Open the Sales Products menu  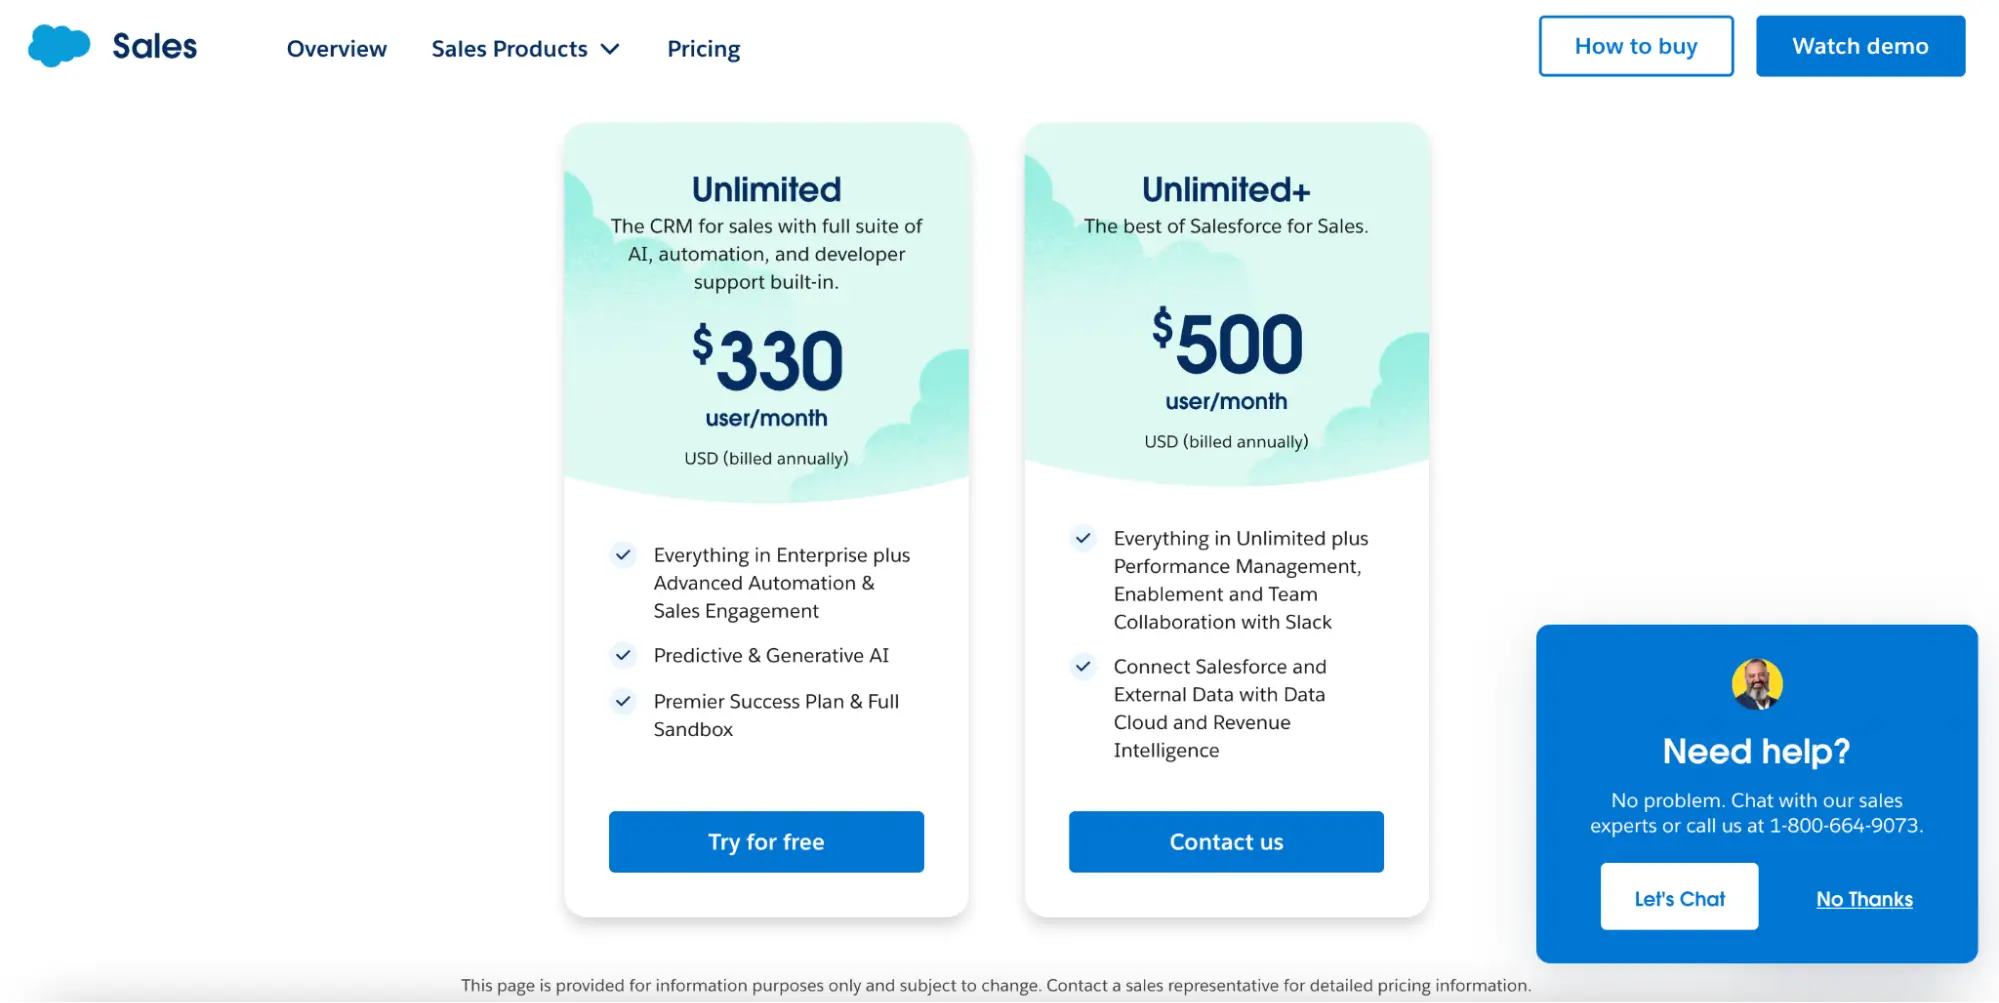coord(509,49)
